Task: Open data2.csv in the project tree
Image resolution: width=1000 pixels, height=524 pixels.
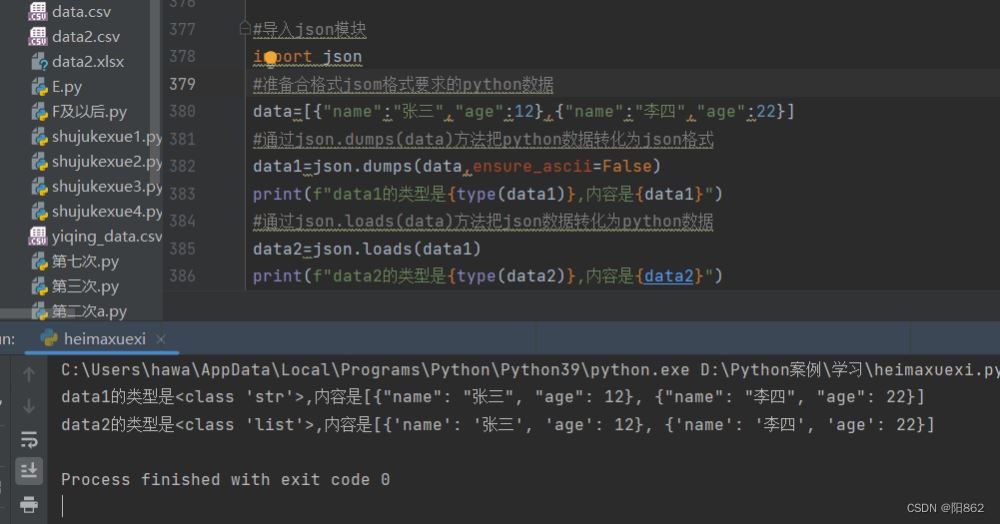Action: (86, 36)
